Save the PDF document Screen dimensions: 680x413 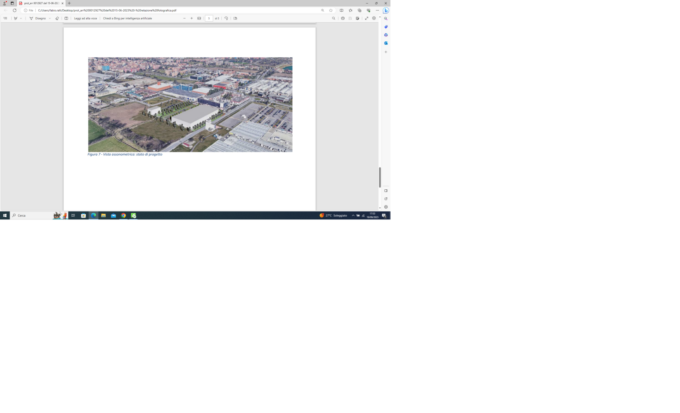click(x=350, y=18)
